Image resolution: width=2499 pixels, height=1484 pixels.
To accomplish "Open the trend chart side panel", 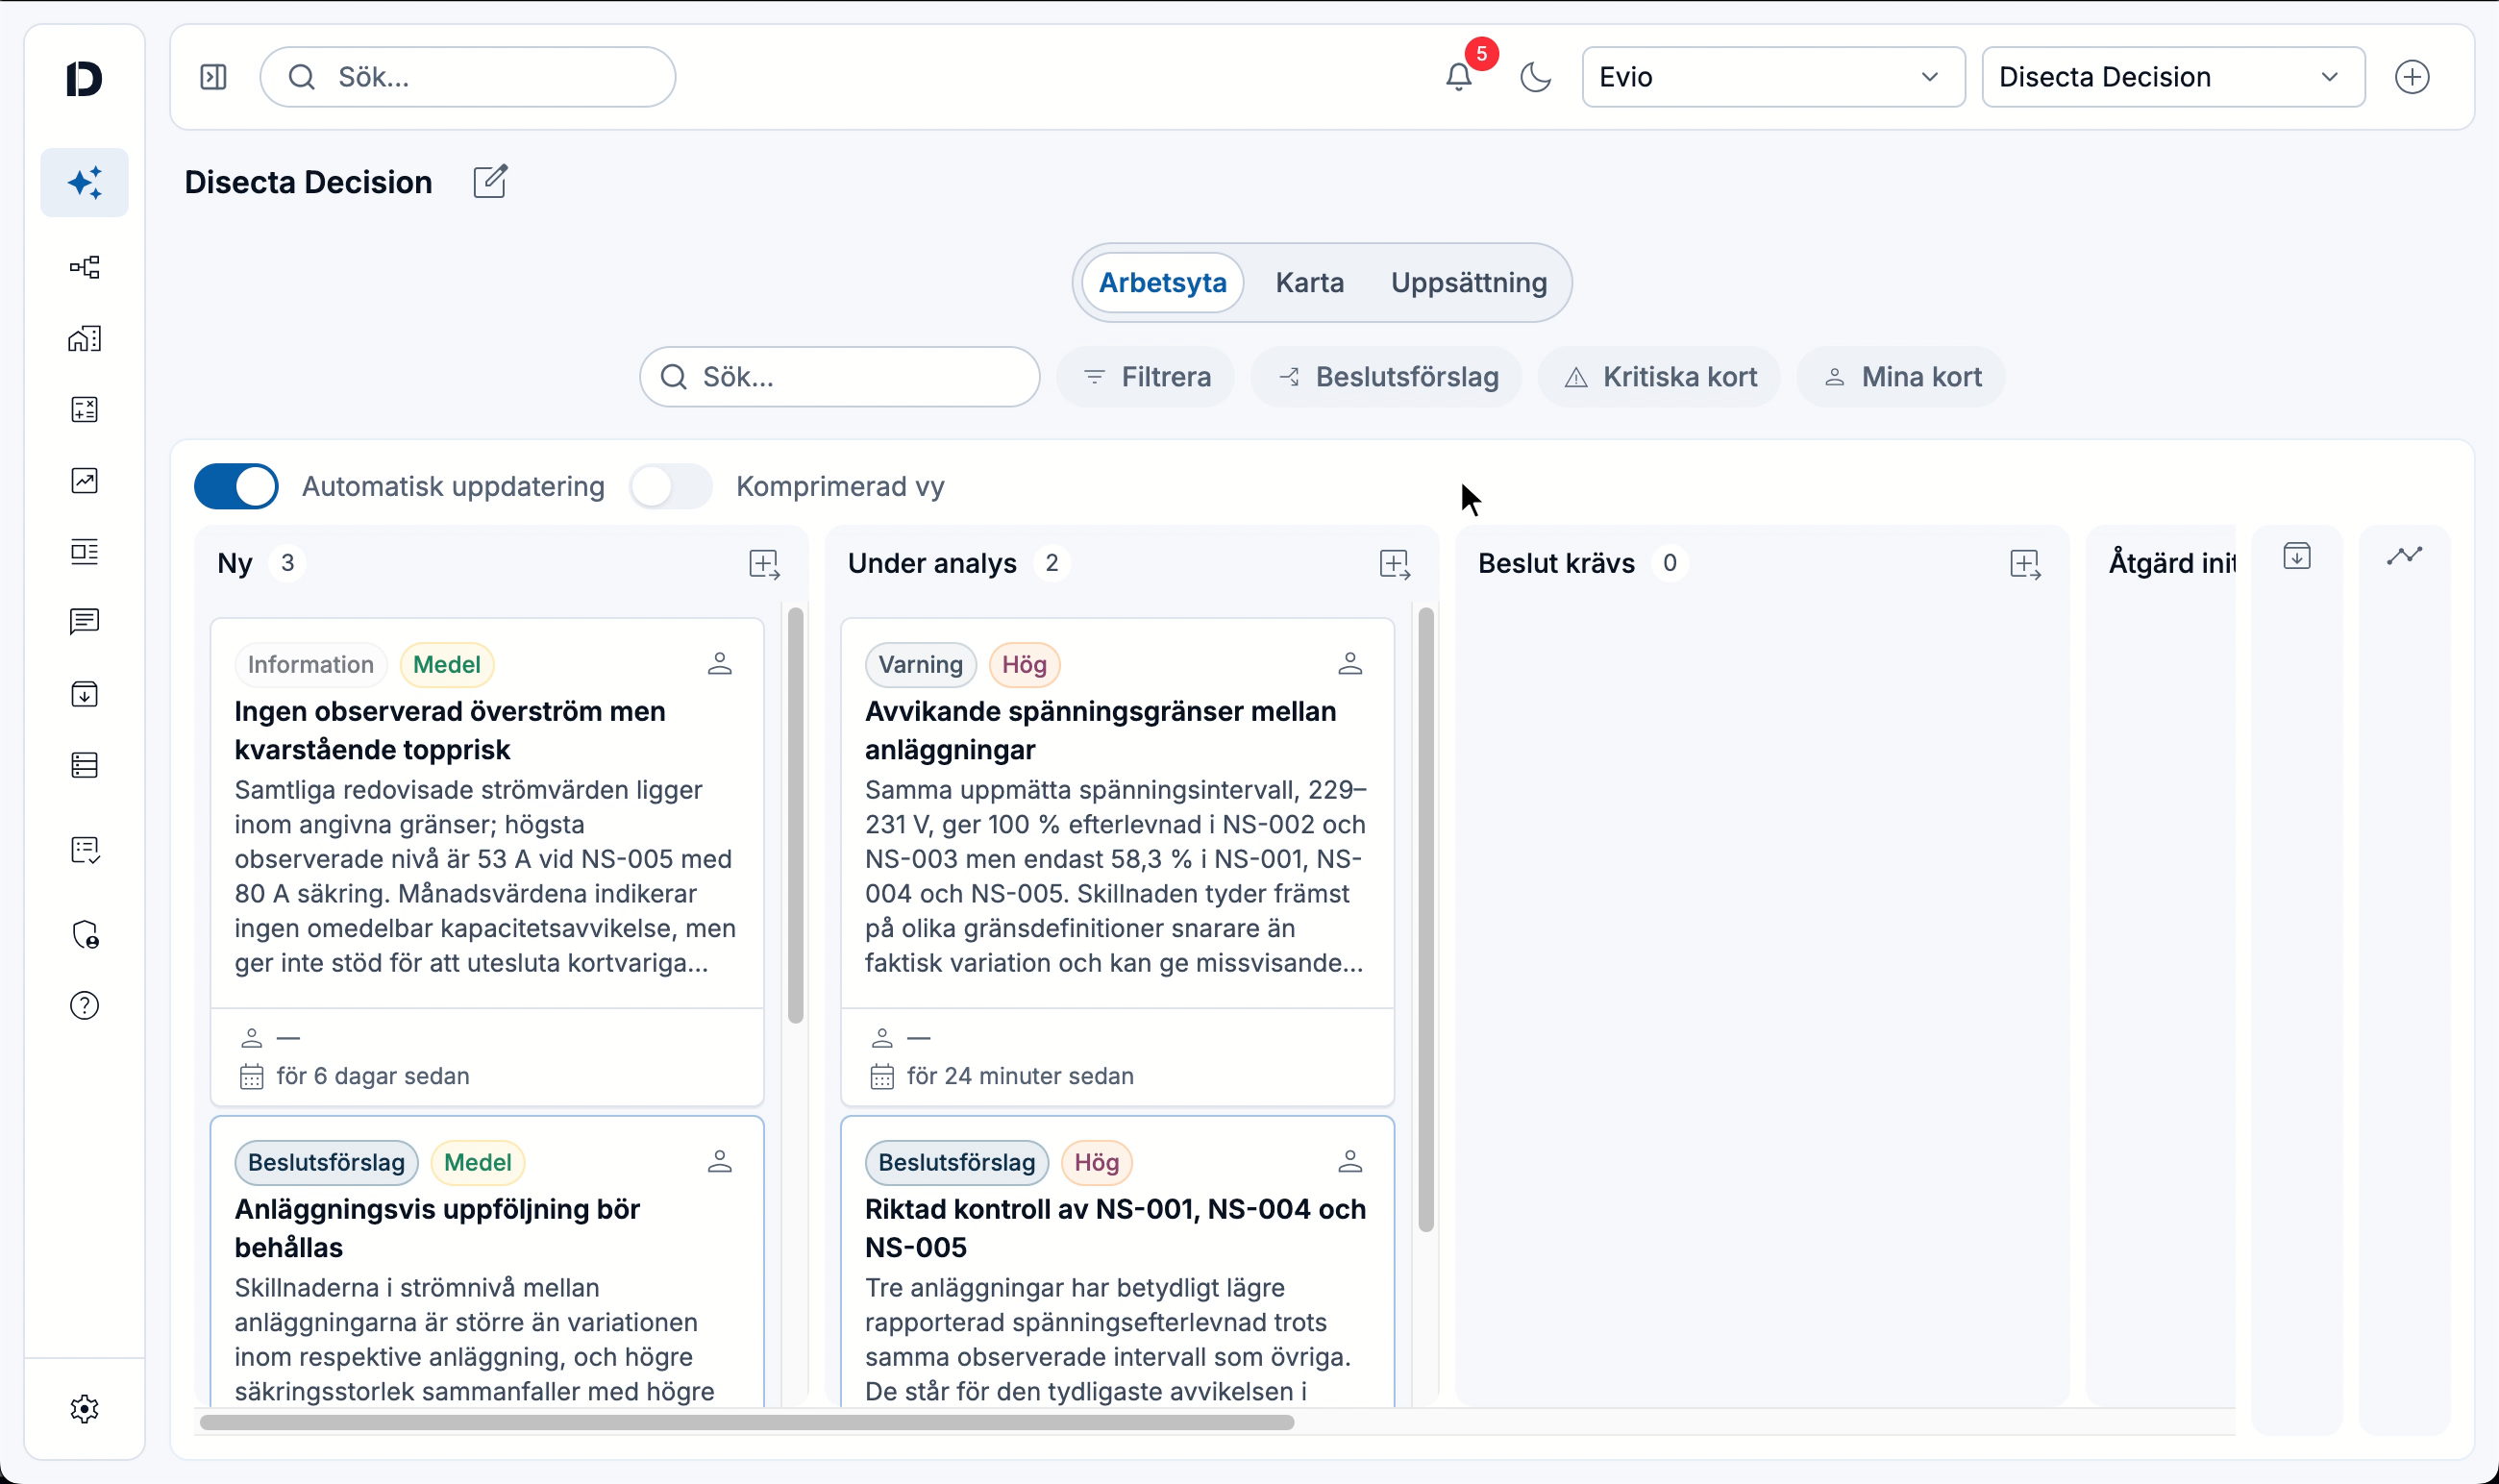I will pyautogui.click(x=2404, y=556).
